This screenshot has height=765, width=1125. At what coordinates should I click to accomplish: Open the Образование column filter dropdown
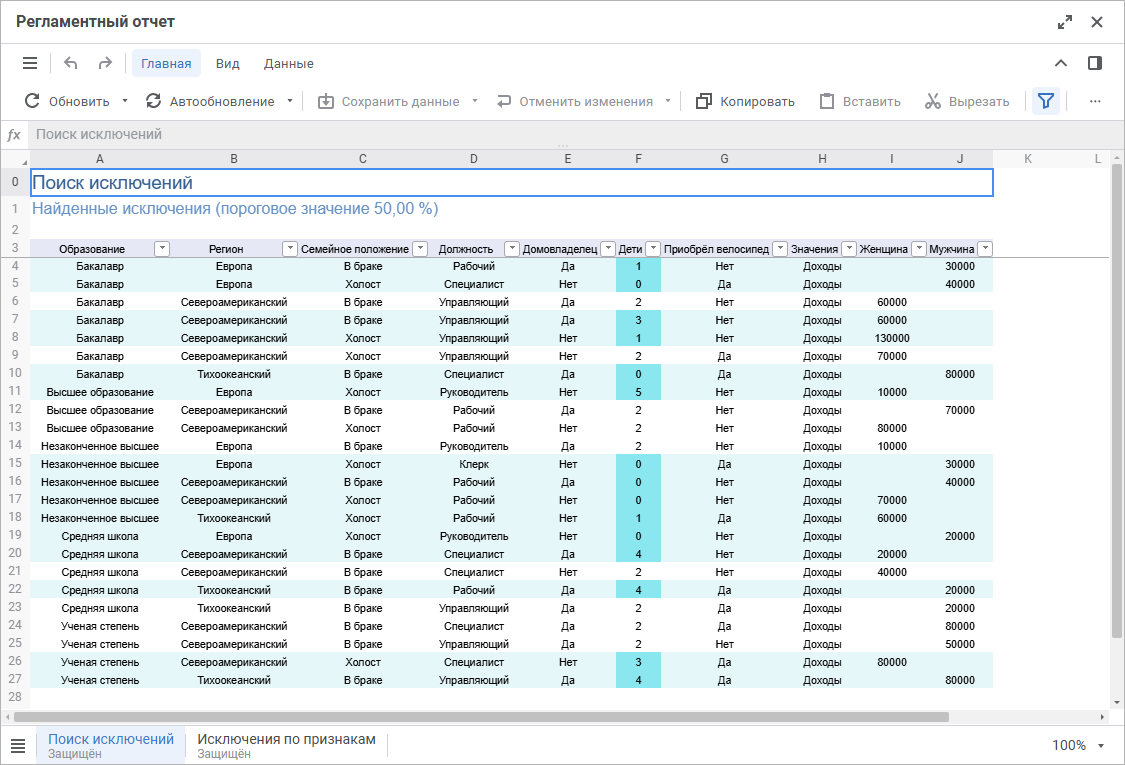pyautogui.click(x=162, y=249)
